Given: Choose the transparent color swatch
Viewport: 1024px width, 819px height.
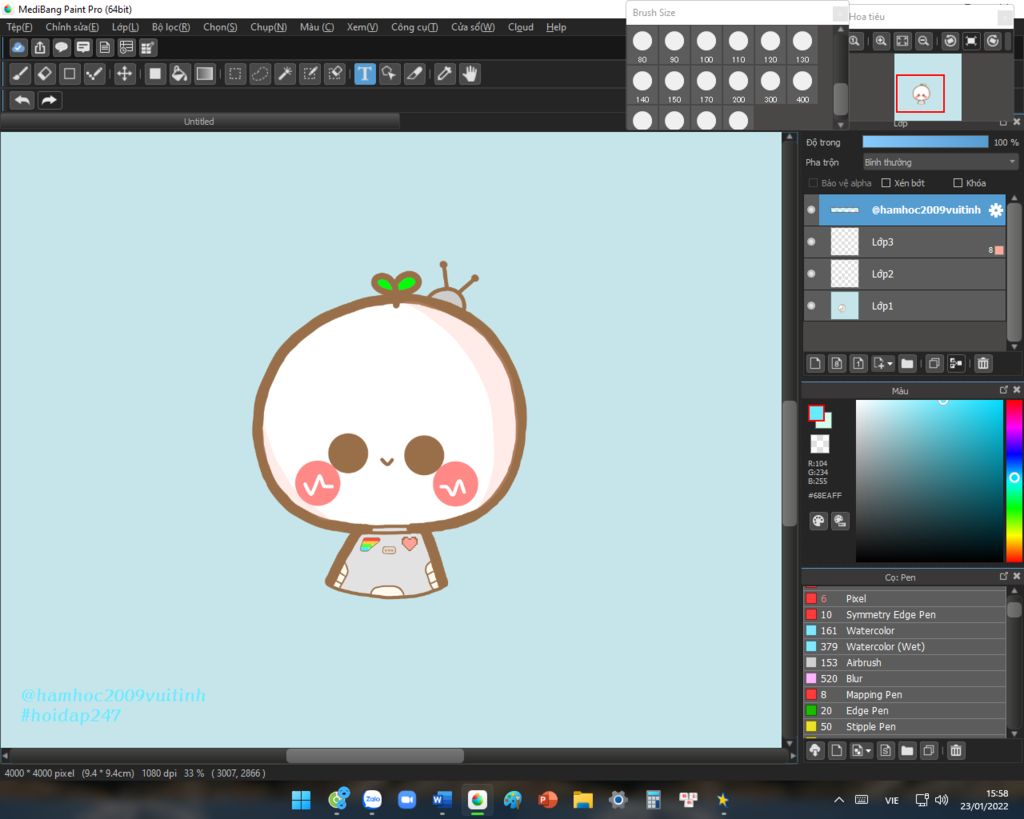Looking at the screenshot, I should 820,444.
